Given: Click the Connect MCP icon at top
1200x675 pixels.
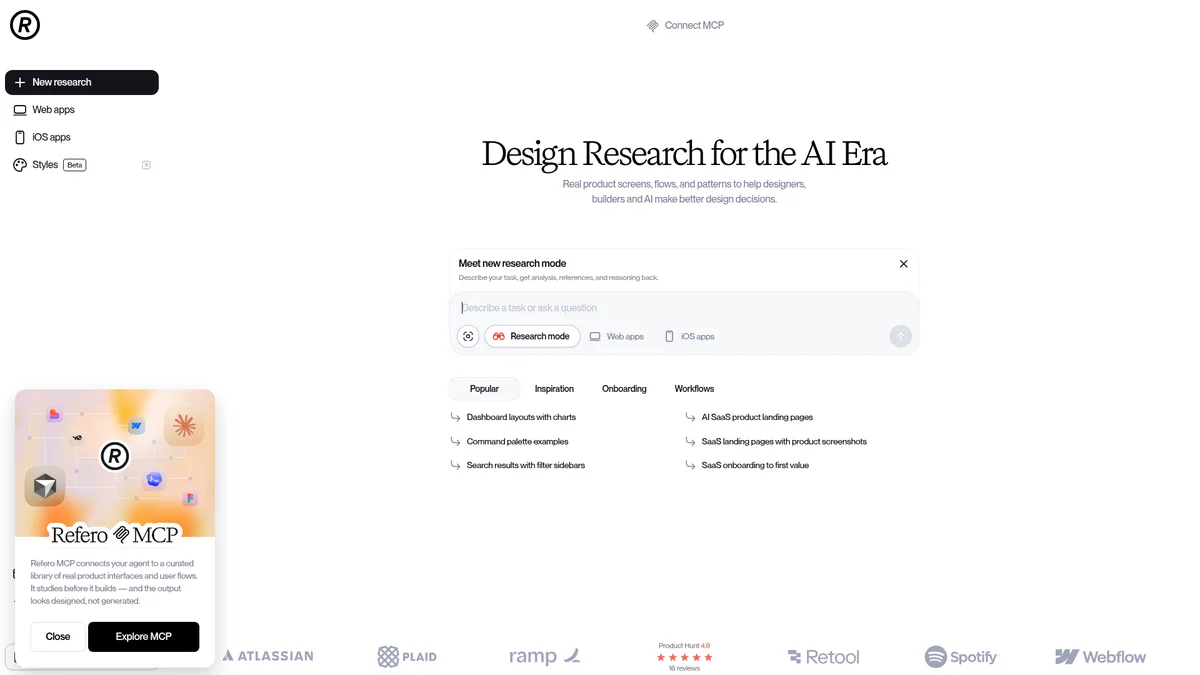Looking at the screenshot, I should click(x=653, y=26).
